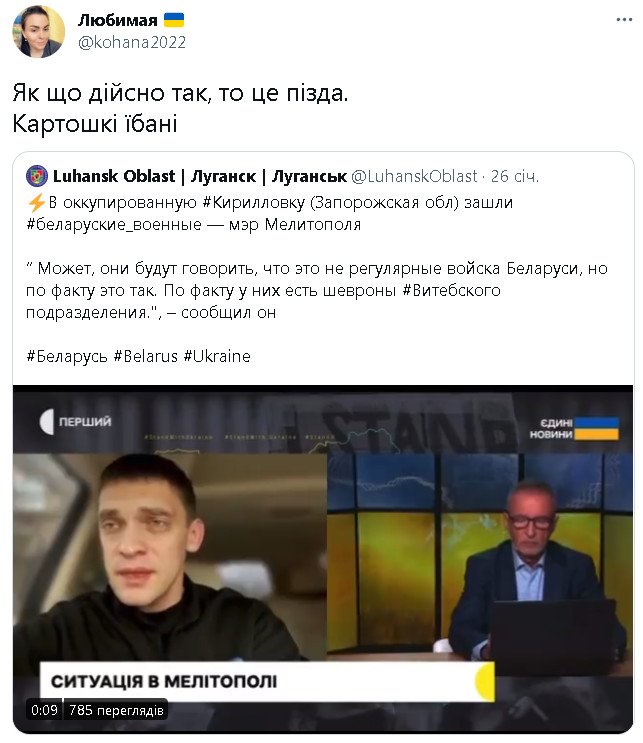Open the #Кирилловку hashtag

coord(254,202)
